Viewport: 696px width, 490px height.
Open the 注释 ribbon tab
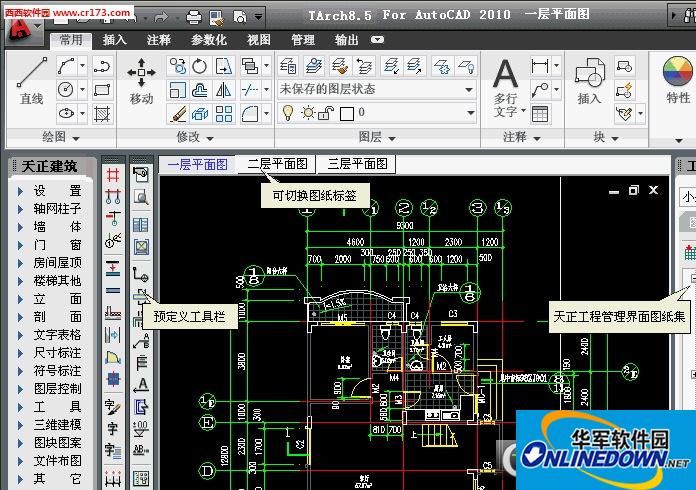point(158,40)
